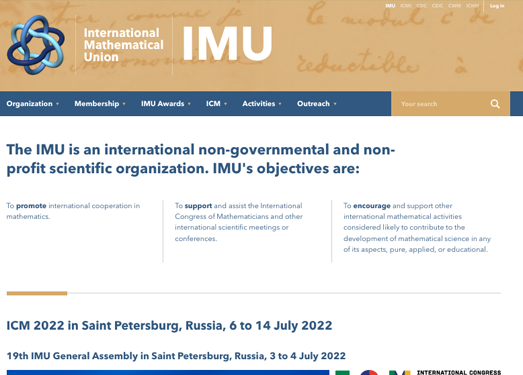Go to the CEIC top-bar link

point(437,6)
